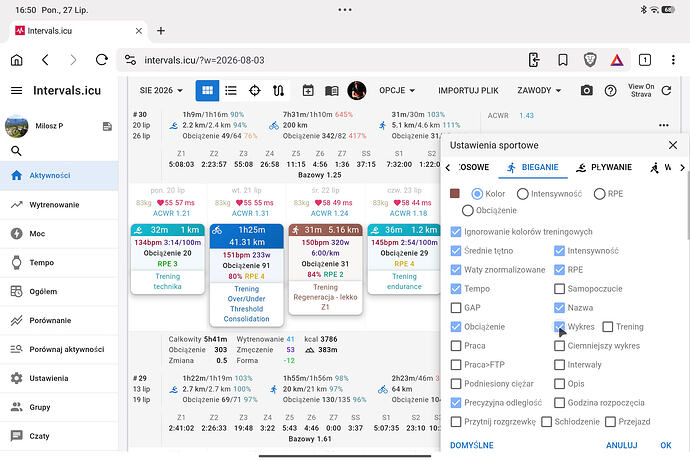
Task: Click ANULUJ to cancel settings
Action: [x=621, y=445]
